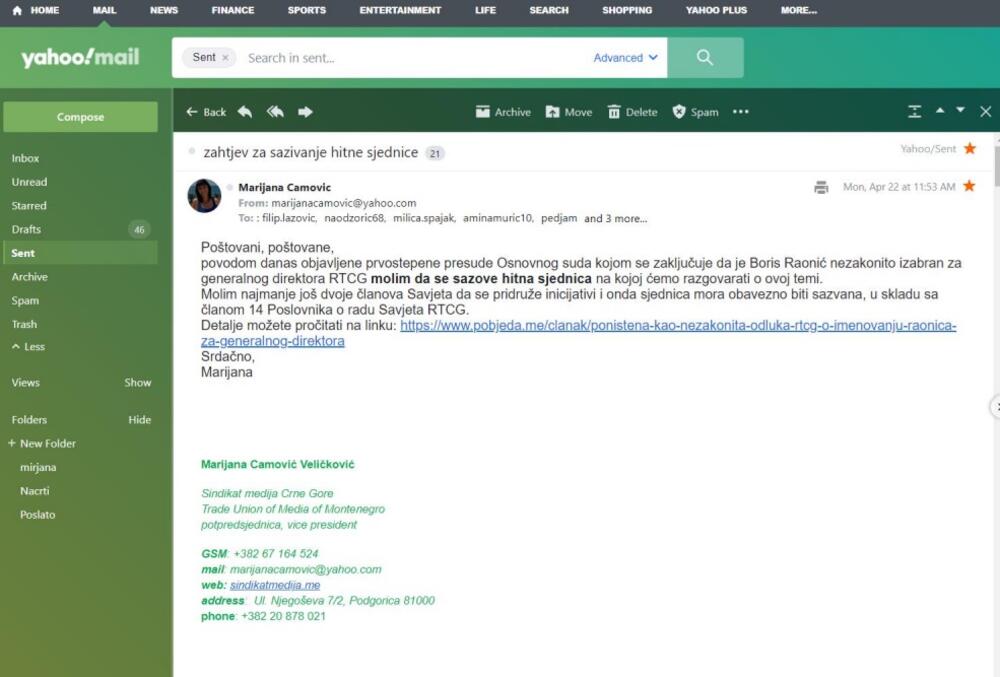This screenshot has height=677, width=1000.
Task: Remove the Sent search filter chip
Action: click(225, 58)
